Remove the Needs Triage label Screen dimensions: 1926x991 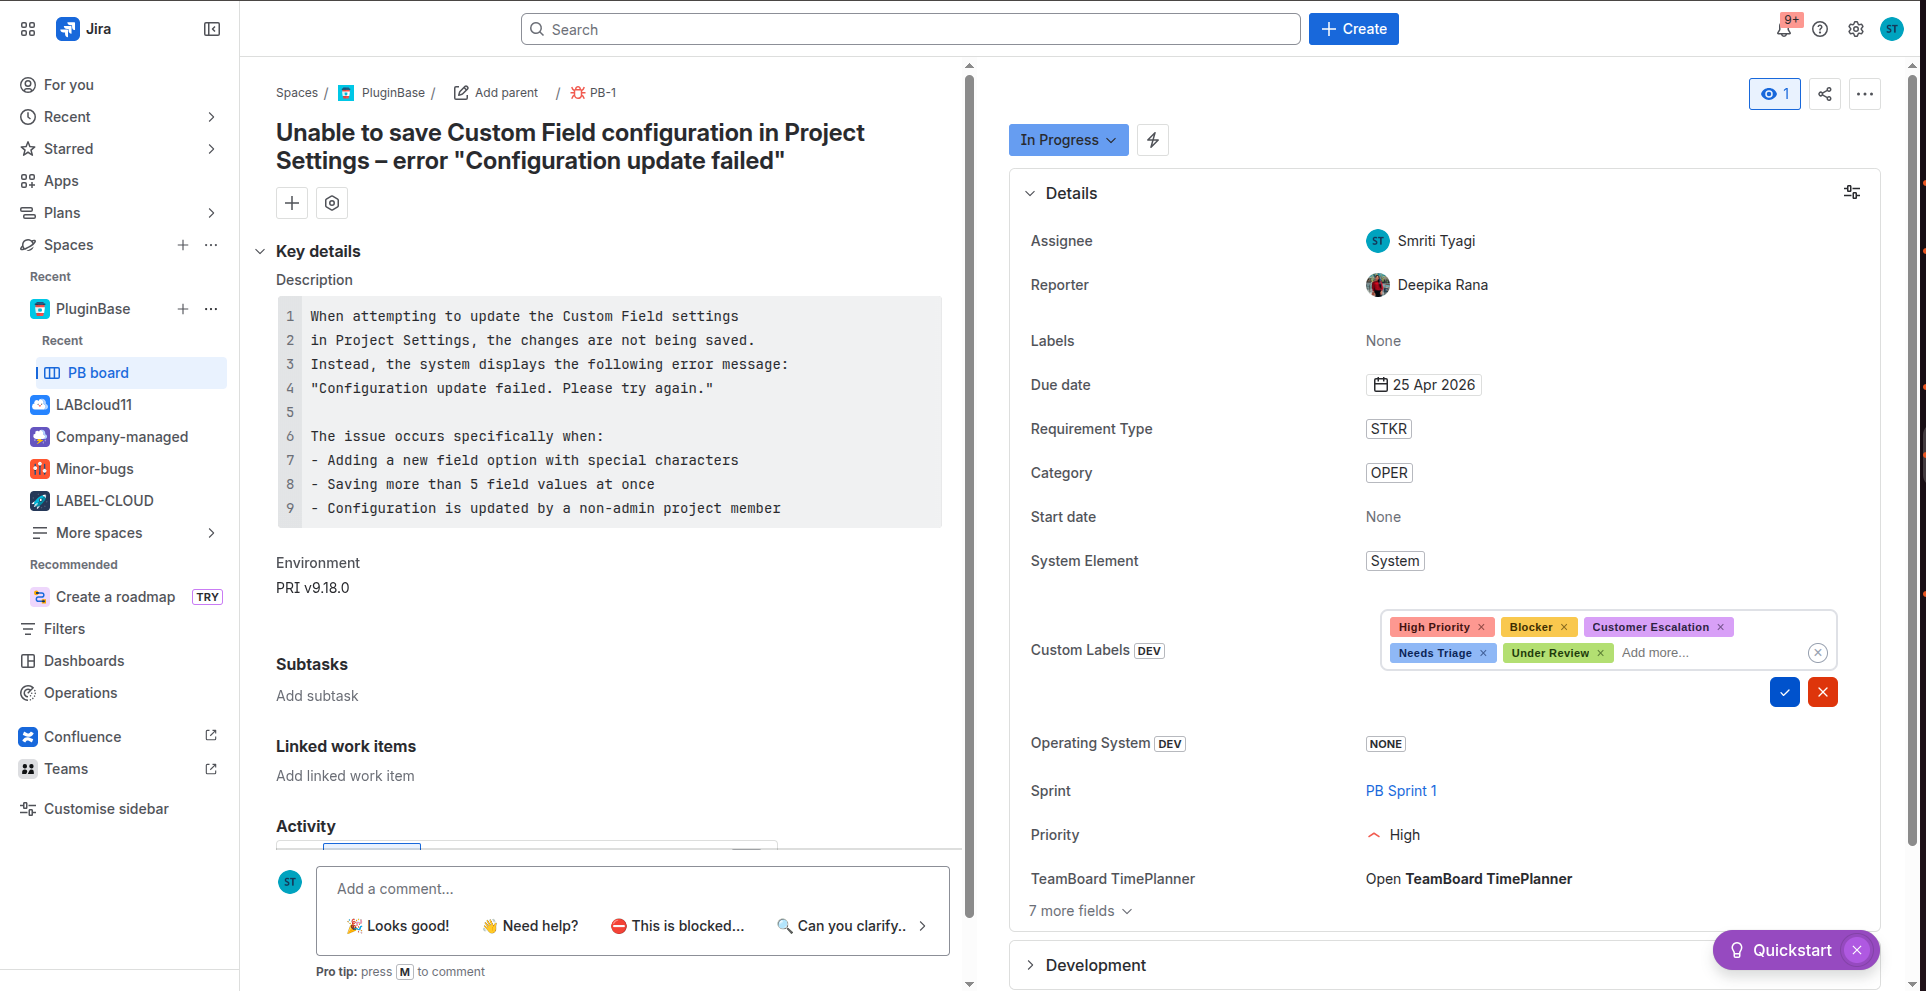(1483, 653)
